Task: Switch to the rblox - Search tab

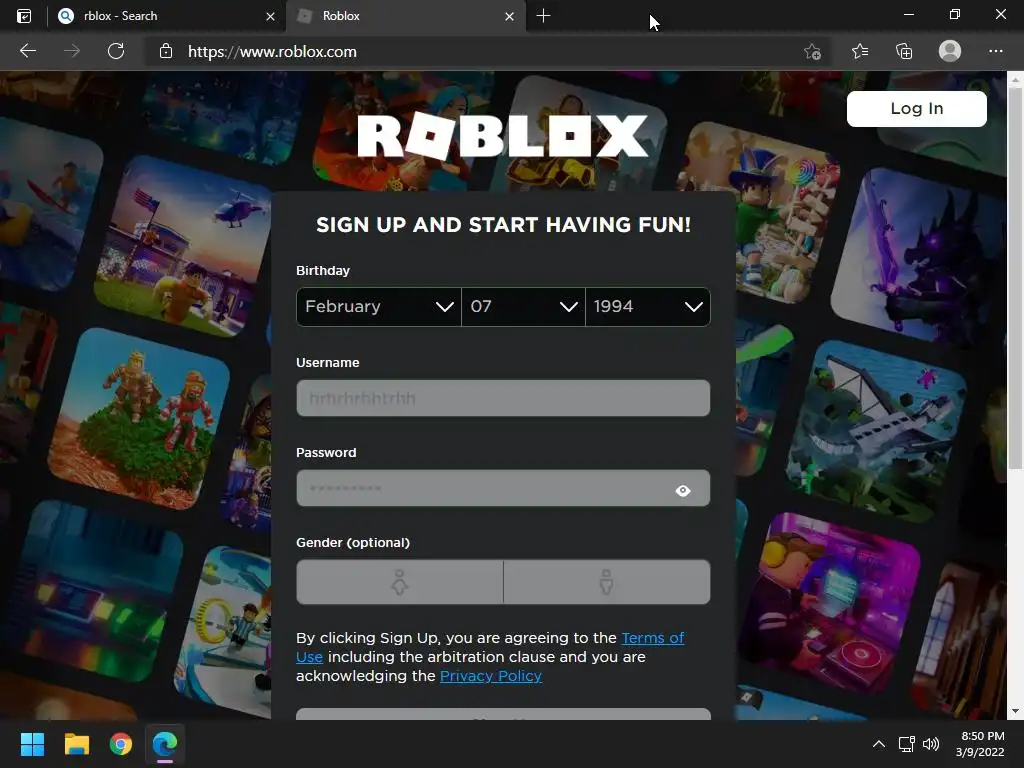Action: (167, 16)
